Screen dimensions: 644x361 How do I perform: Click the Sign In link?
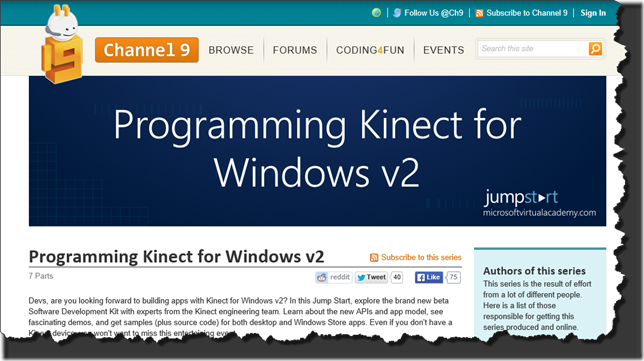(593, 13)
